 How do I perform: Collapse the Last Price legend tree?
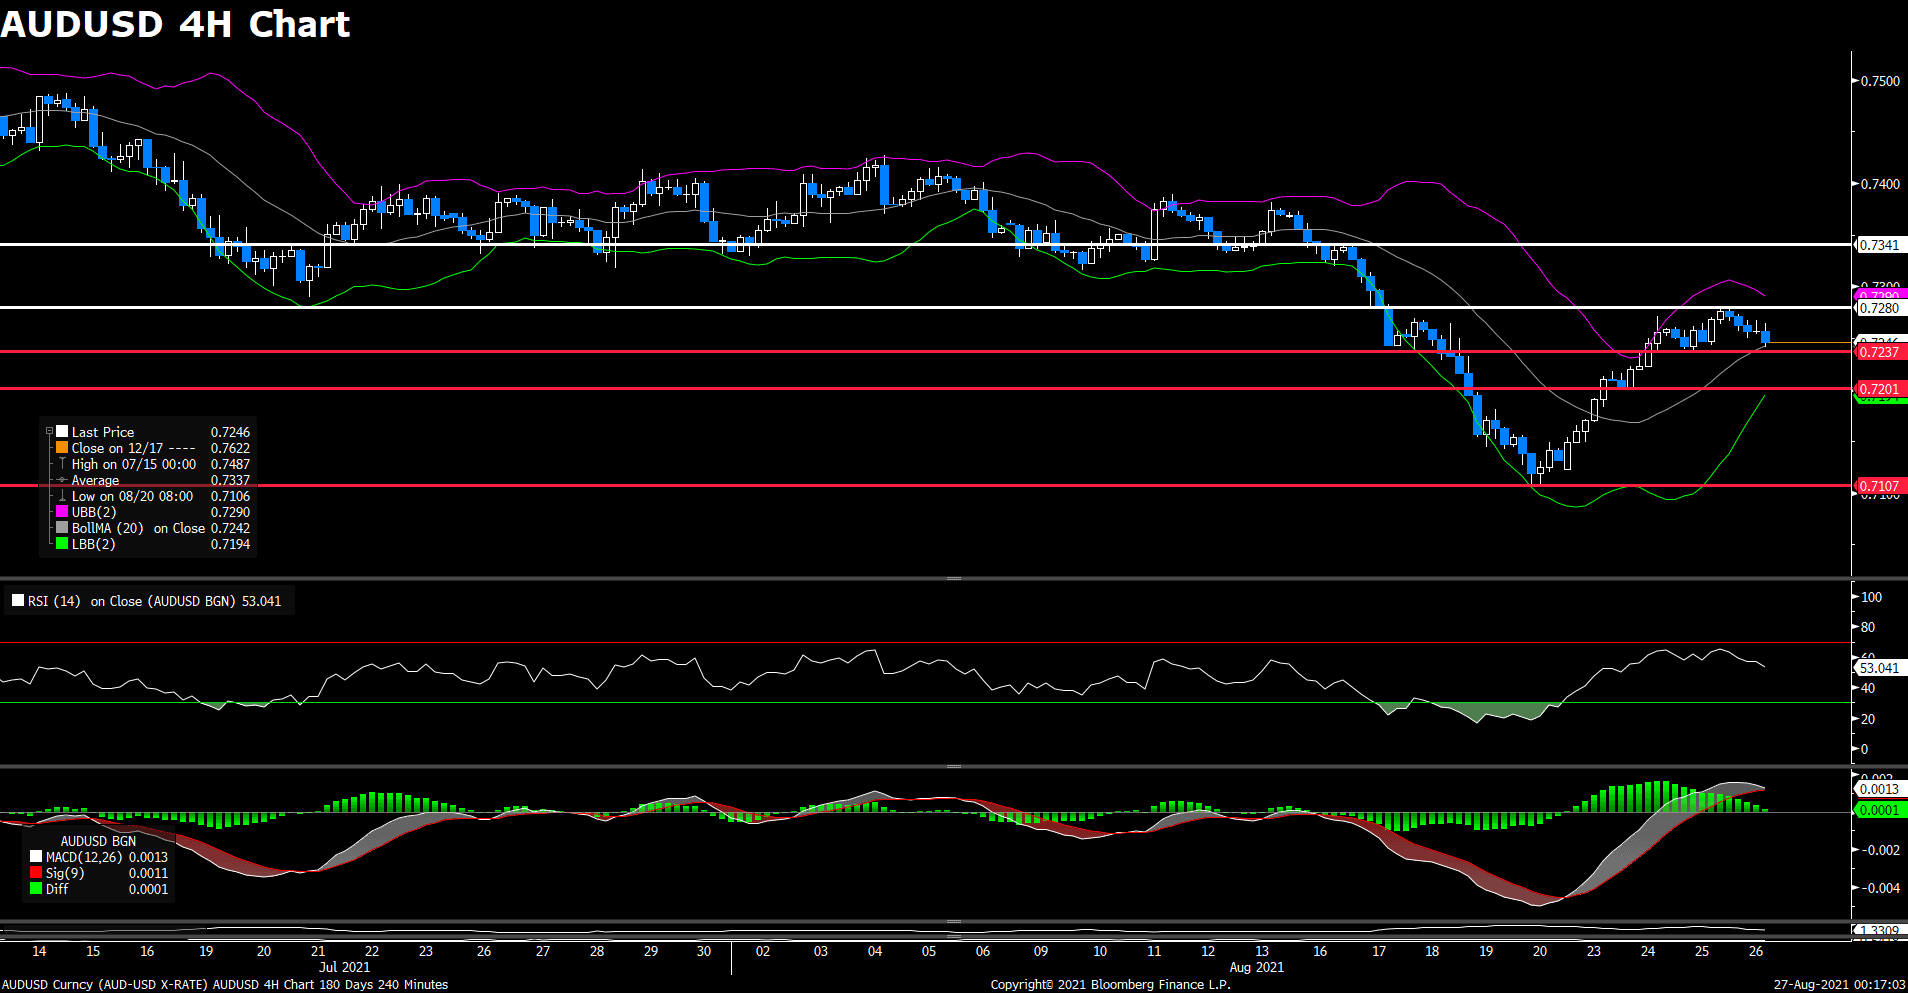[x=49, y=432]
